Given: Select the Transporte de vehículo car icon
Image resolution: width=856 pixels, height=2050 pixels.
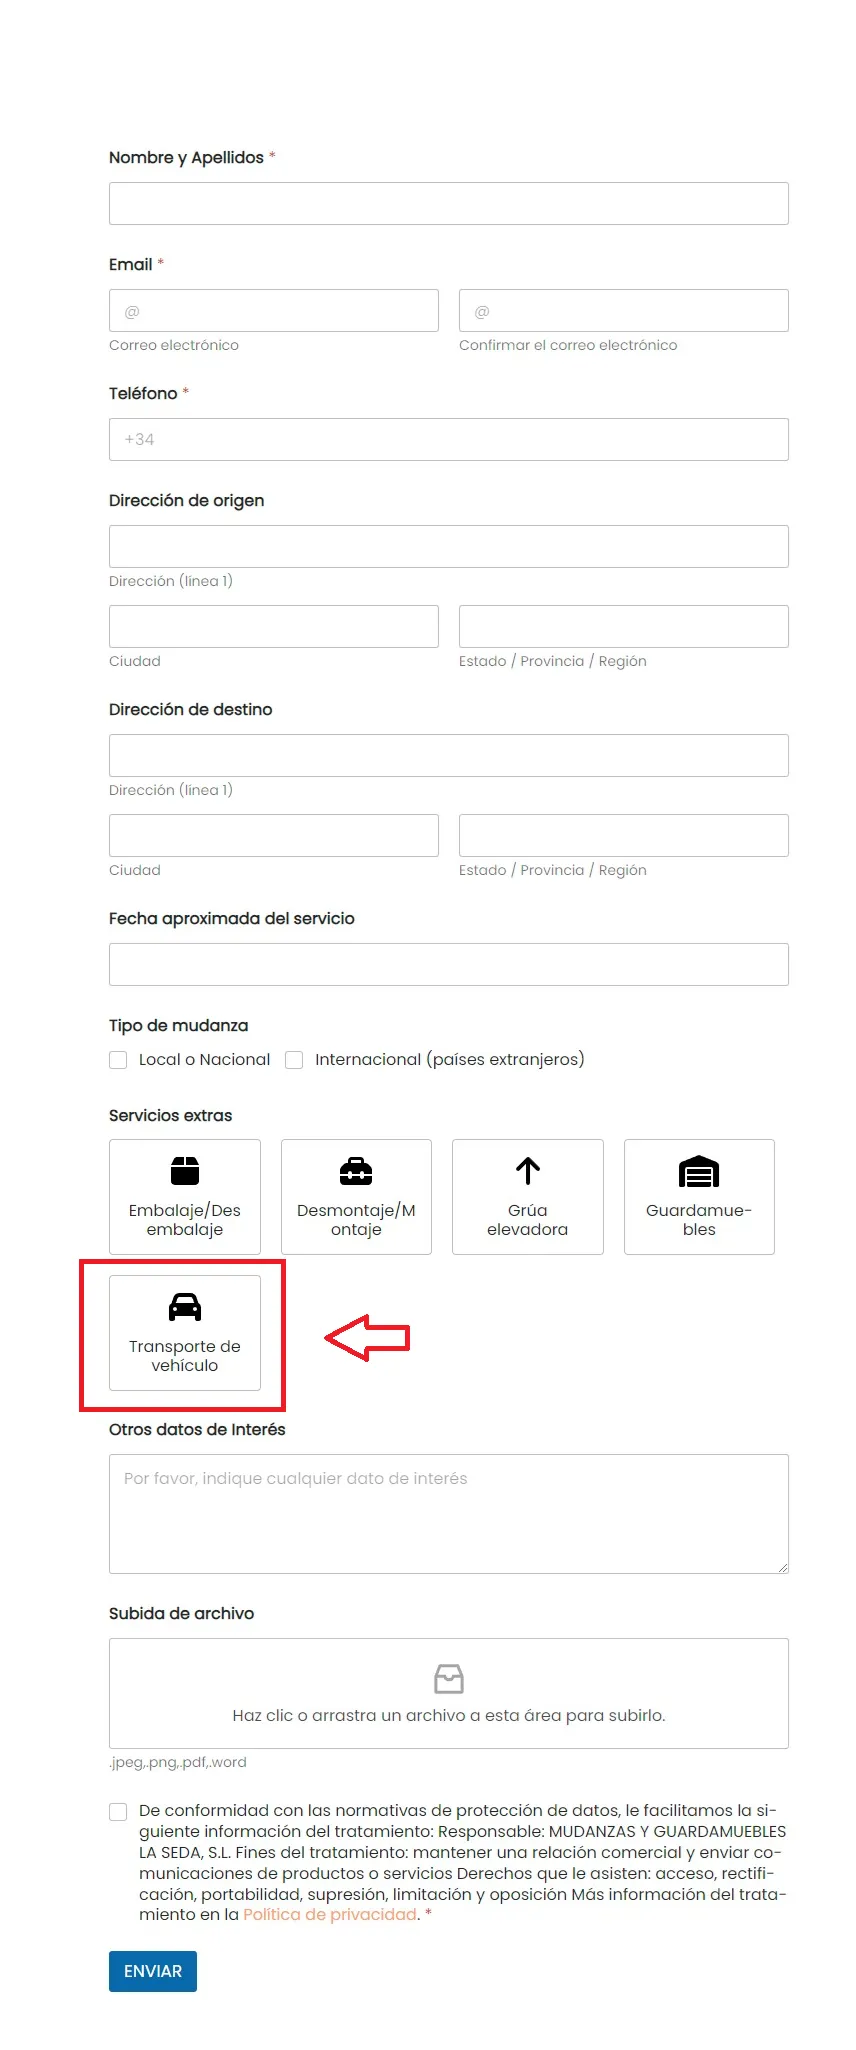Looking at the screenshot, I should tap(185, 1306).
